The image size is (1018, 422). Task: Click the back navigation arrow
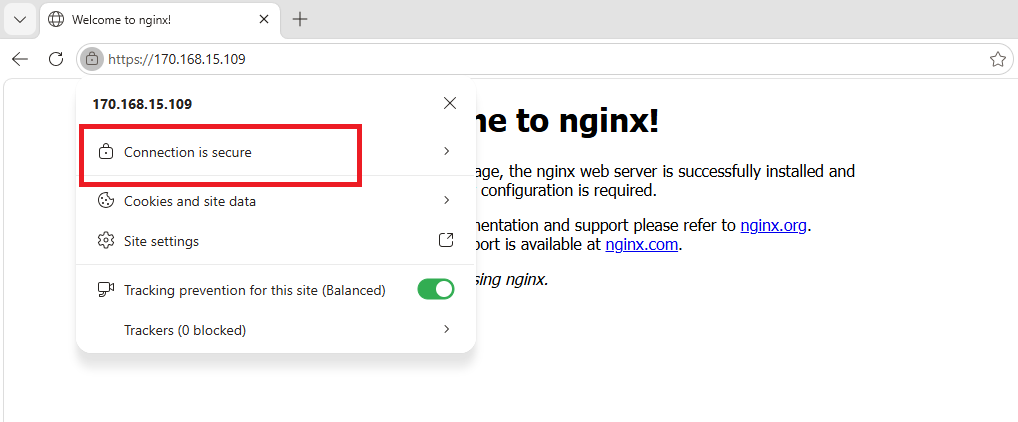point(20,60)
